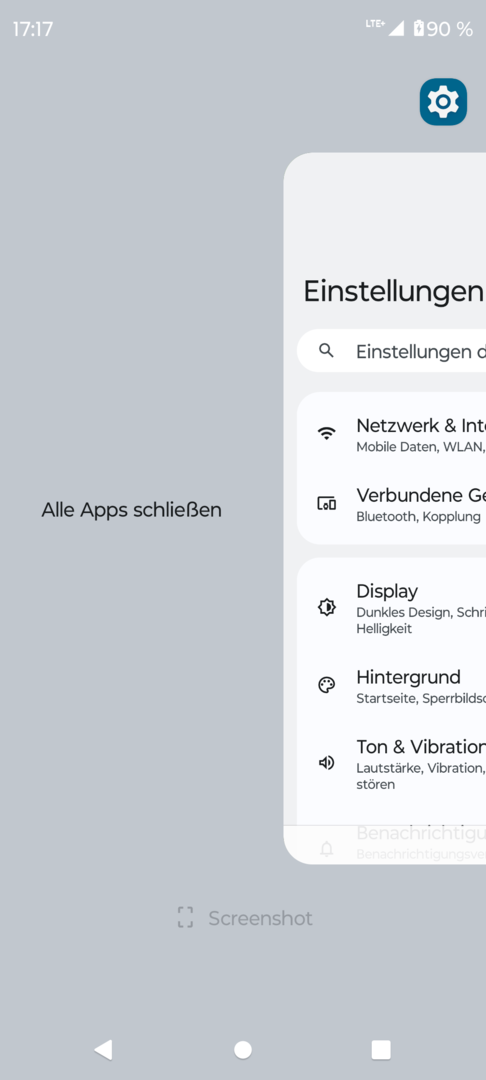This screenshot has height=1080, width=486.
Task: Tap the Wi-Fi icon beside Netzwerk
Action: pos(326,433)
